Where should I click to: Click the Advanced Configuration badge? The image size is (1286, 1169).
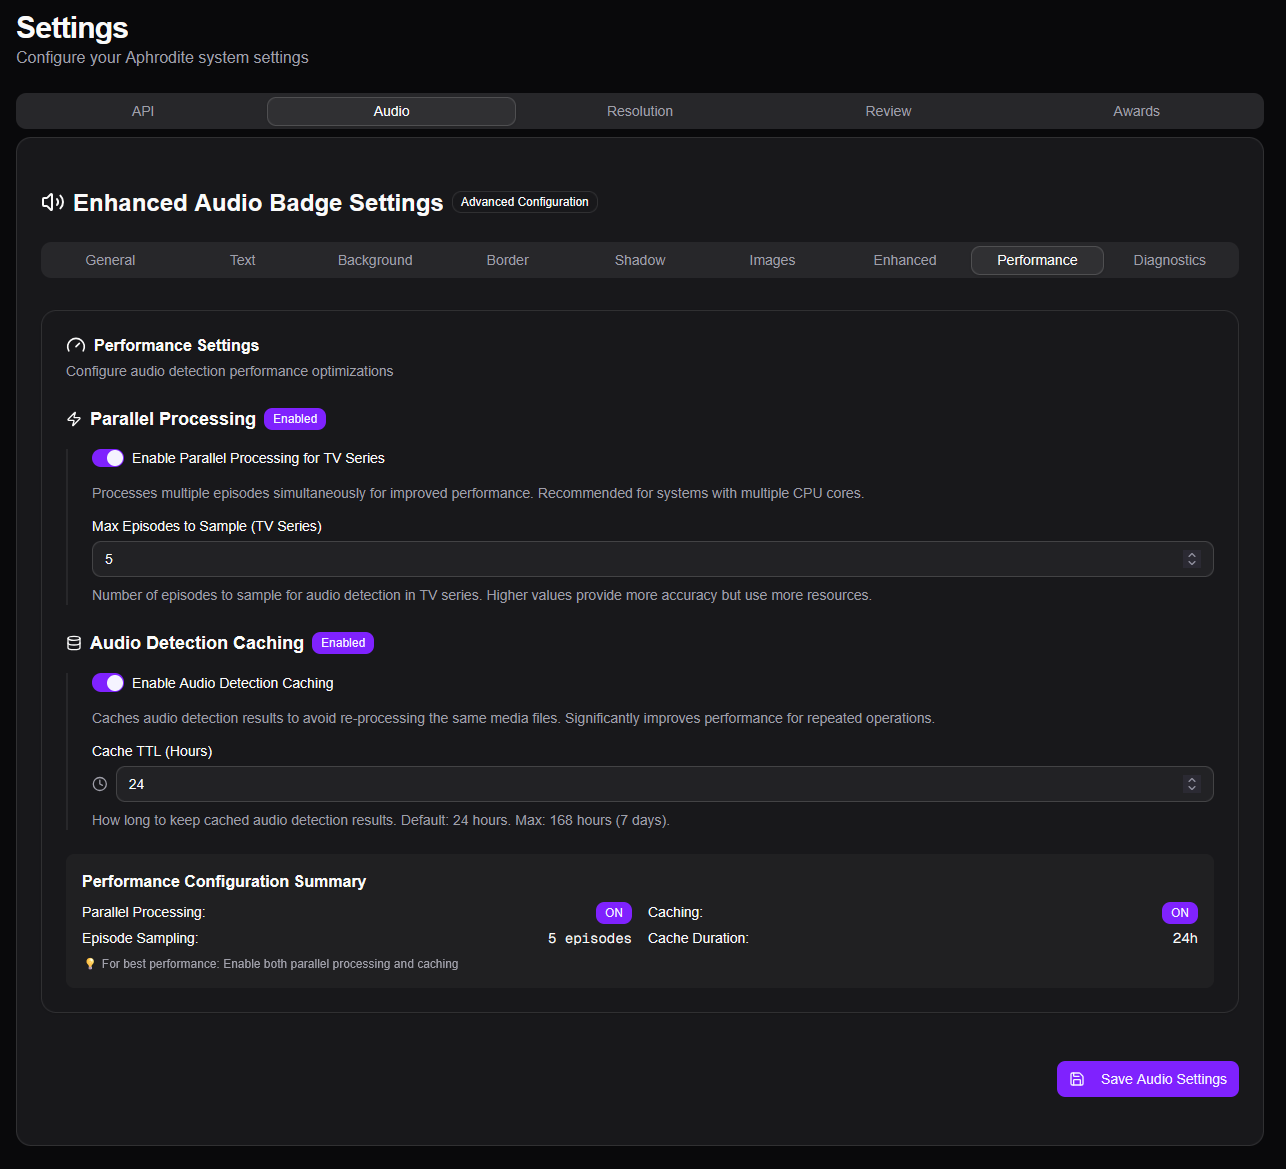(525, 202)
